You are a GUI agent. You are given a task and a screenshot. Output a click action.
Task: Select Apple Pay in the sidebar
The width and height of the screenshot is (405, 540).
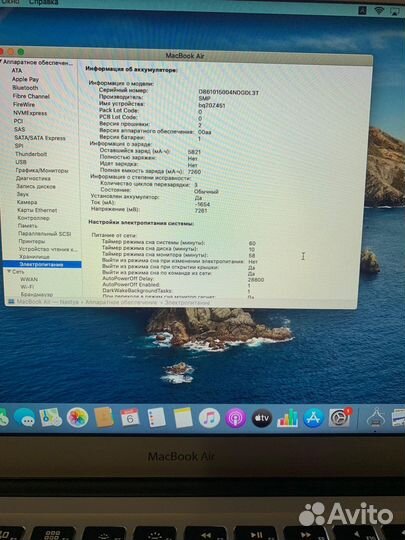coord(25,79)
